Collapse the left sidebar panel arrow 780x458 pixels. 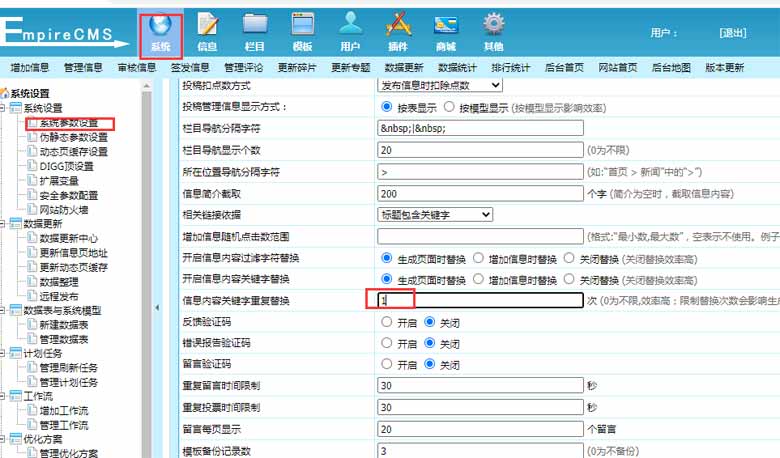click(157, 308)
